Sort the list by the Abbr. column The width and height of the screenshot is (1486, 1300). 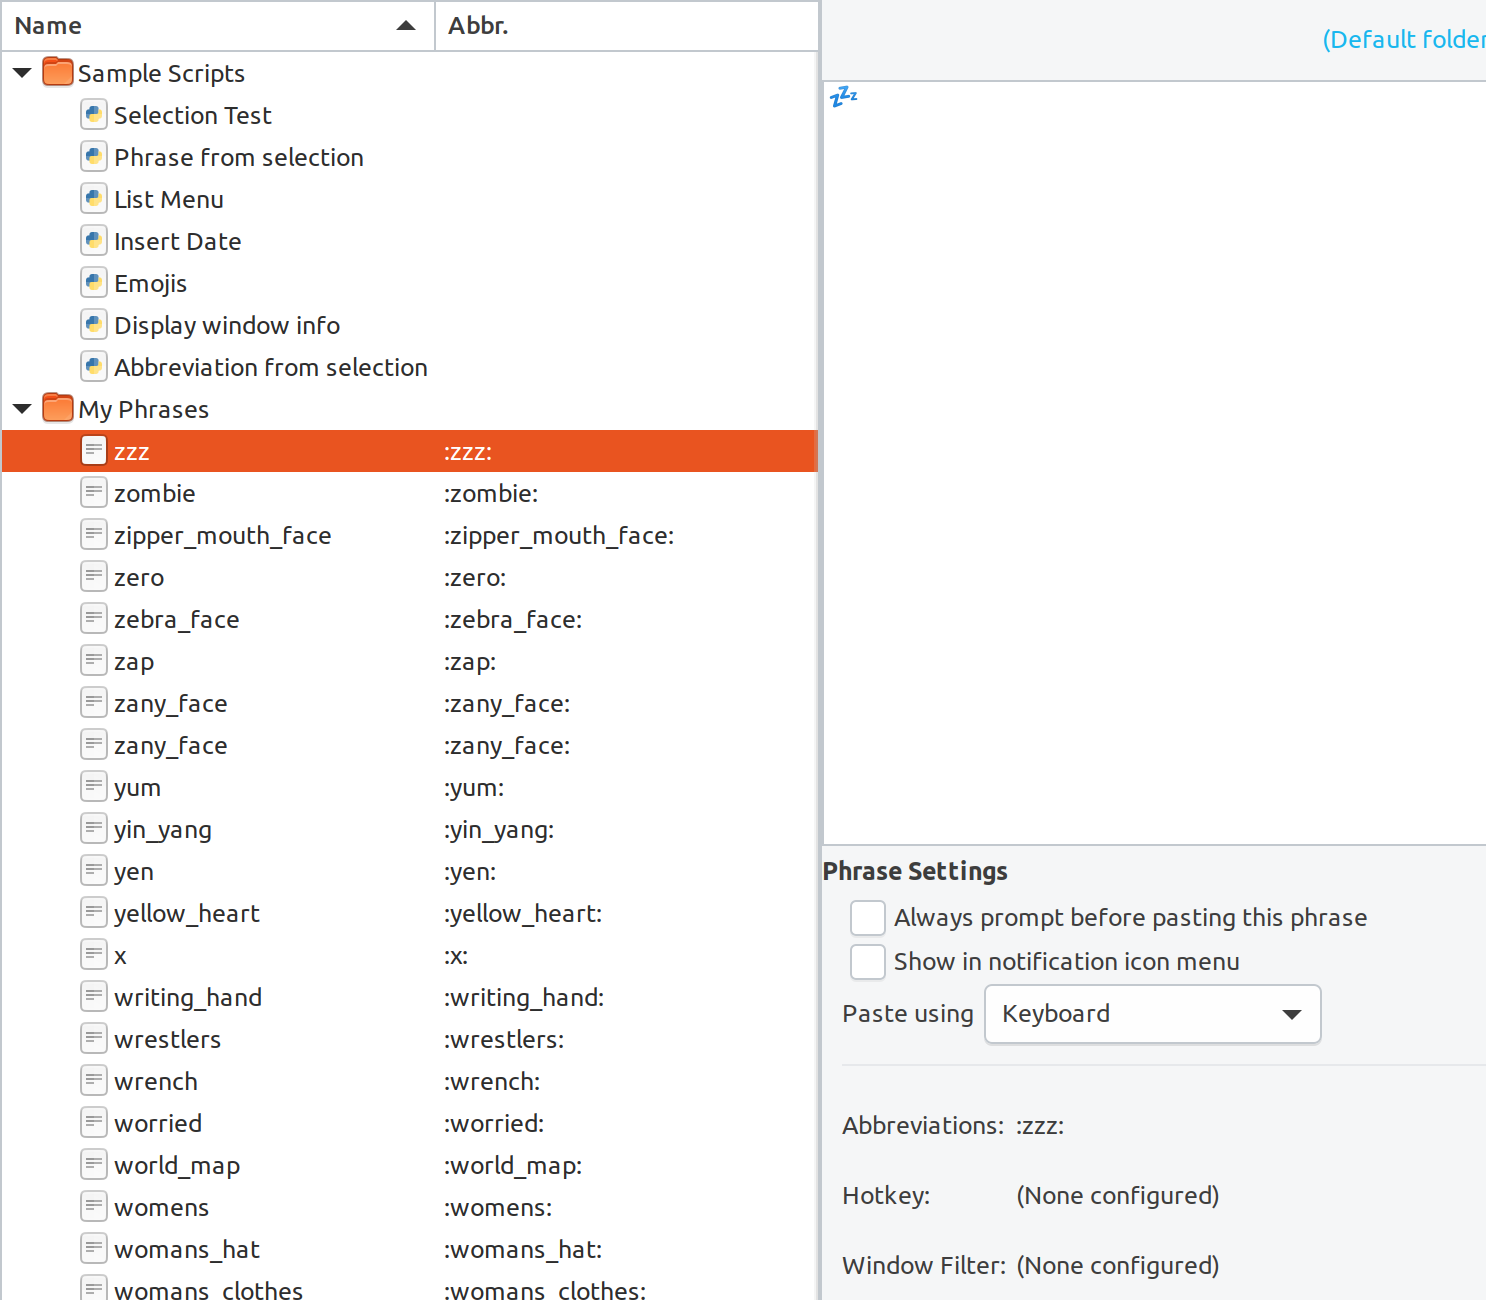click(480, 25)
